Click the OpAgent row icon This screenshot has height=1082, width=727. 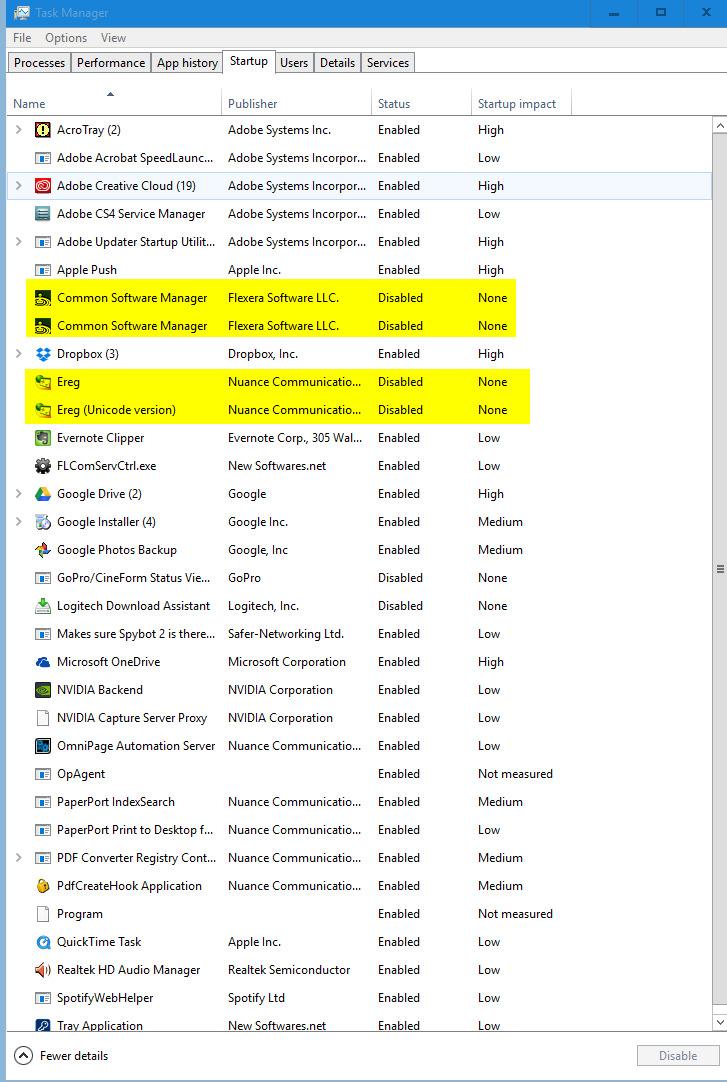(x=43, y=774)
